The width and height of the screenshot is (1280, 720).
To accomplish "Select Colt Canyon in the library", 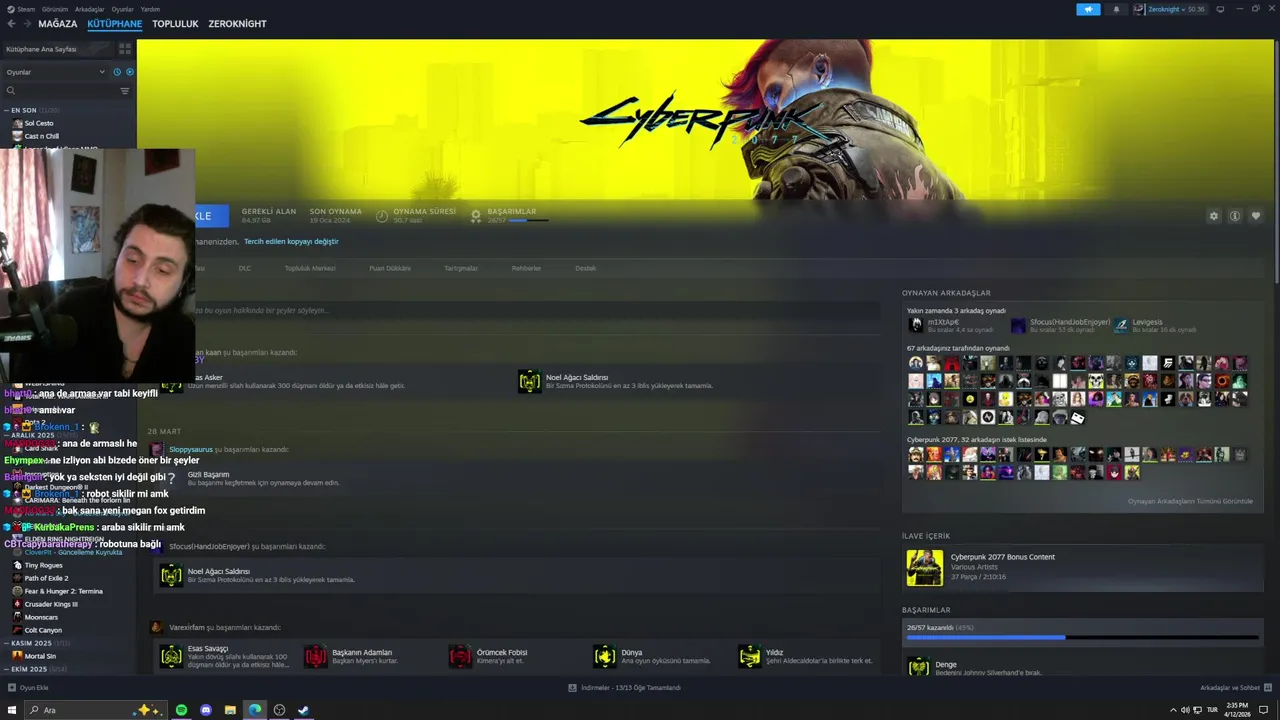I will [x=43, y=630].
